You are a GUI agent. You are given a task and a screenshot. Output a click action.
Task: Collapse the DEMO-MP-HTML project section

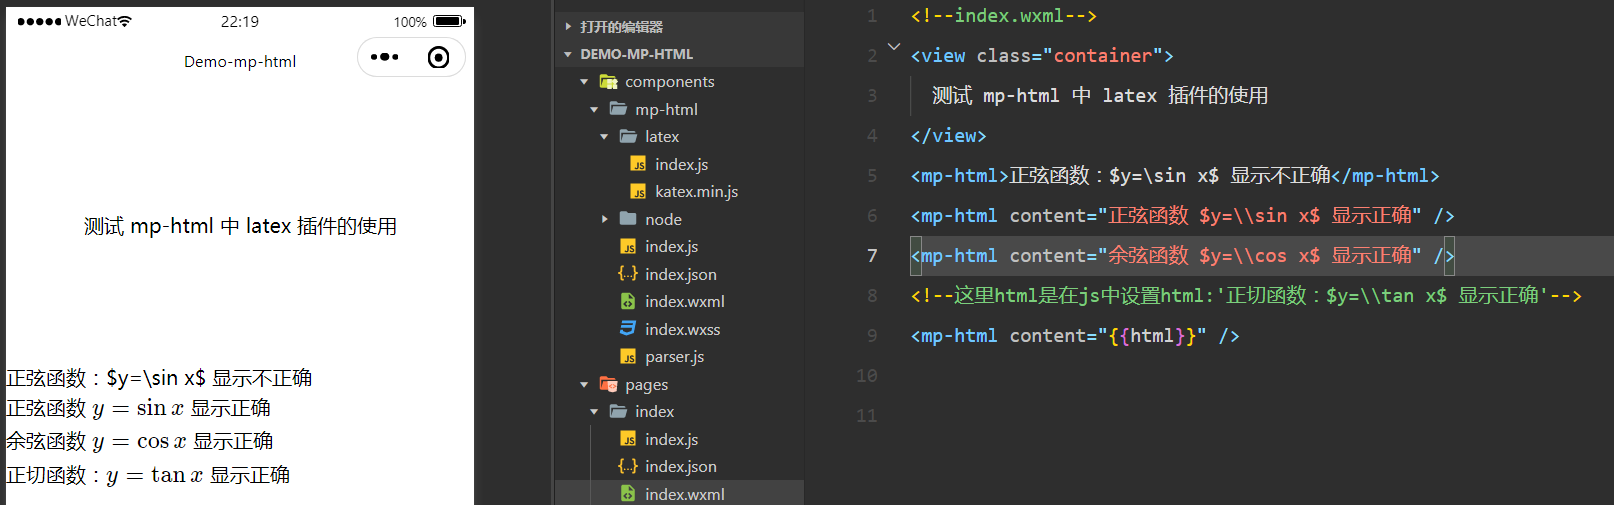tap(568, 54)
